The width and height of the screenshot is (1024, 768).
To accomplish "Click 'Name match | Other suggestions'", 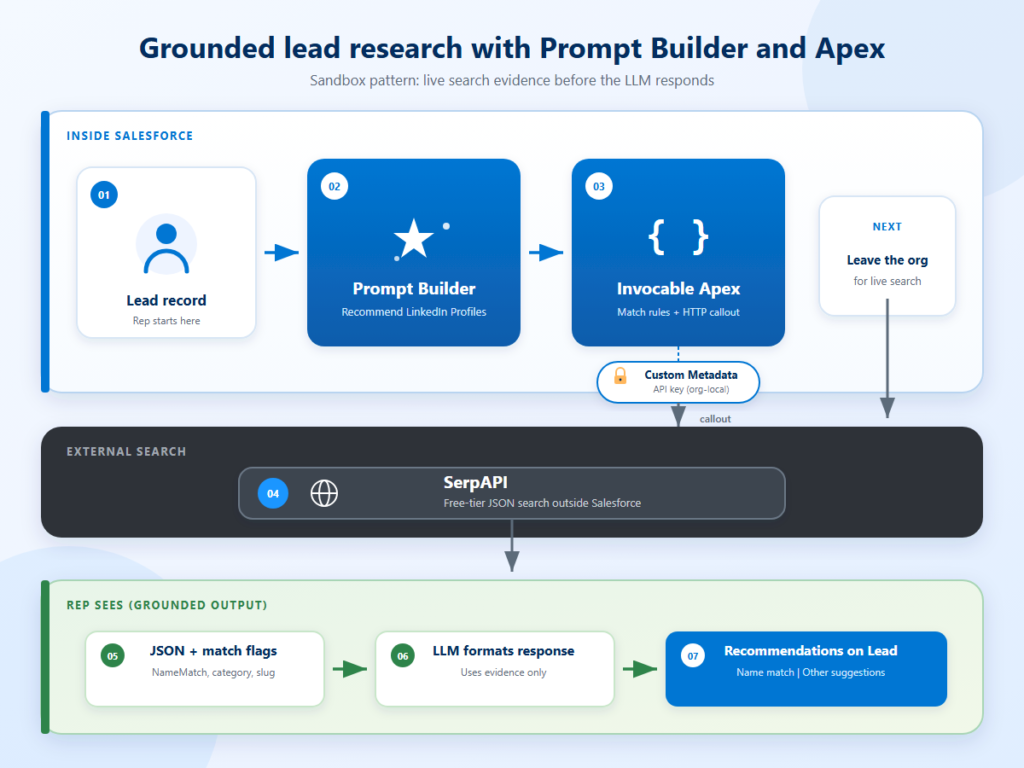I will coord(810,672).
